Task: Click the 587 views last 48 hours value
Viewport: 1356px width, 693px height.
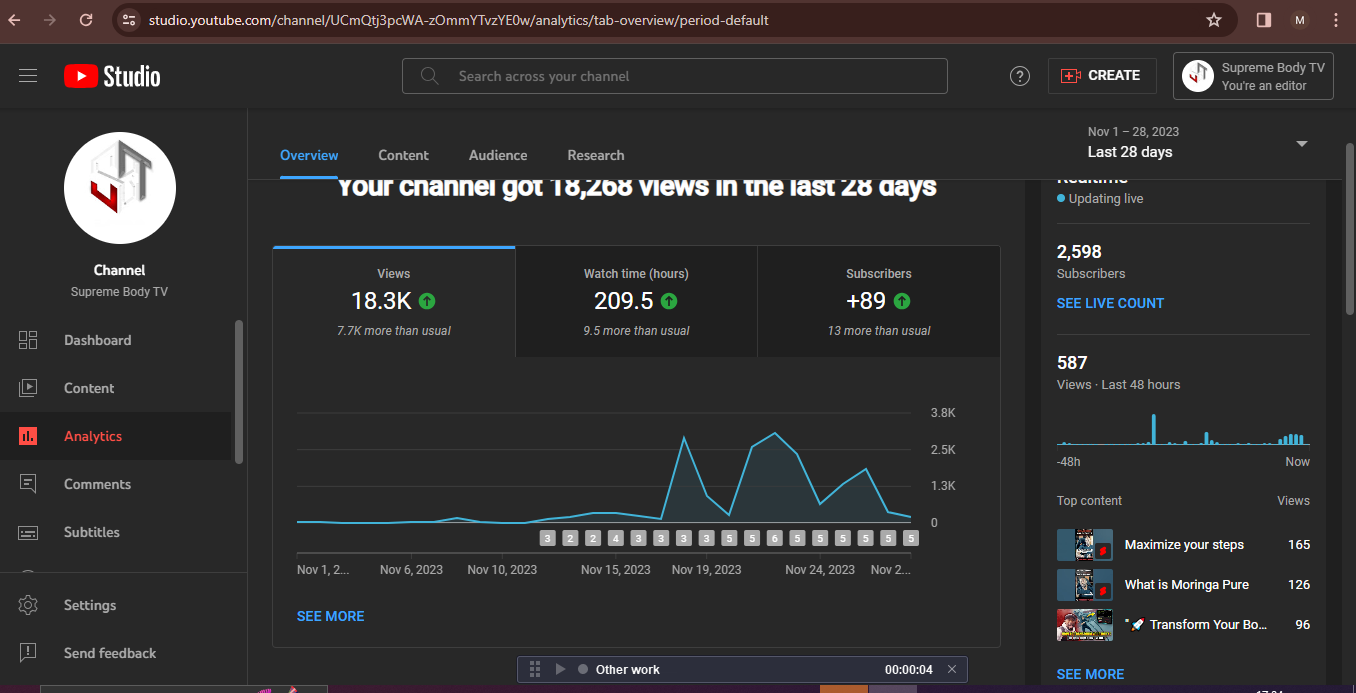Action: click(1072, 363)
